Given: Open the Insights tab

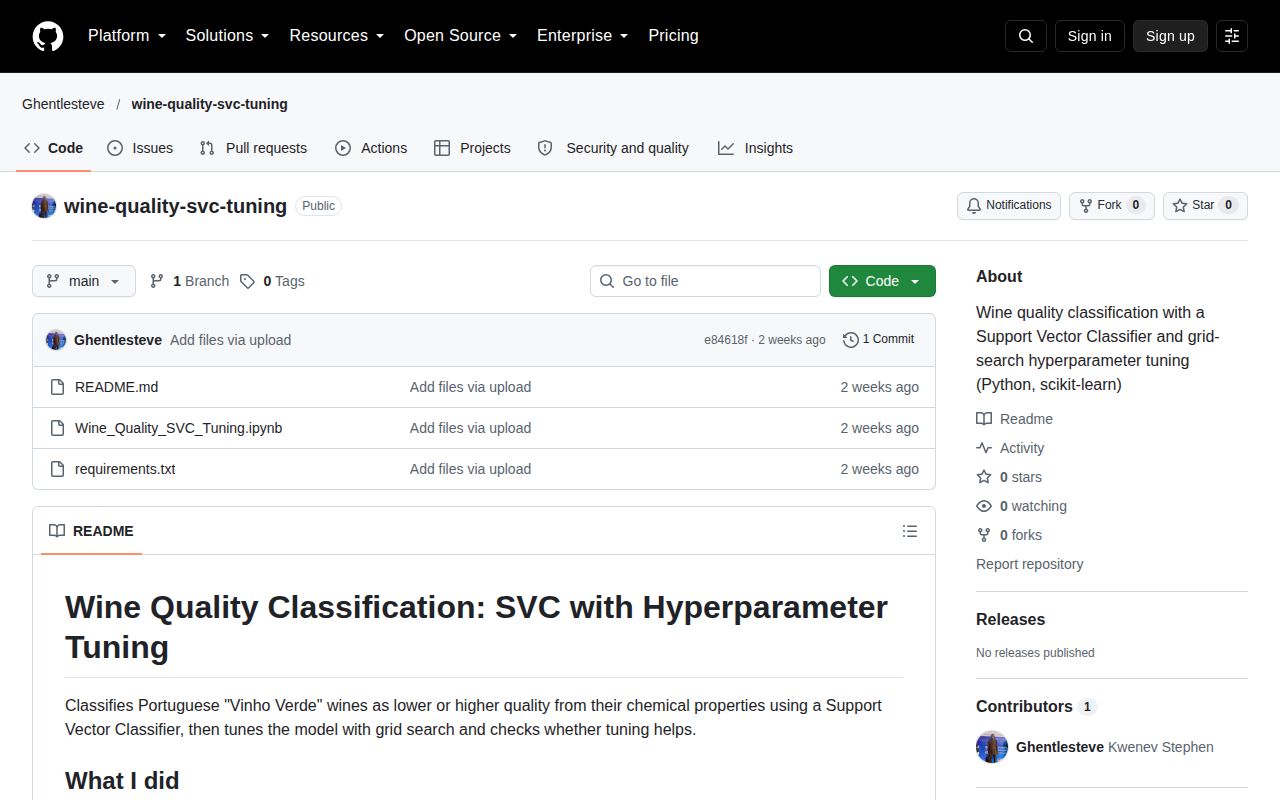Looking at the screenshot, I should pos(756,148).
